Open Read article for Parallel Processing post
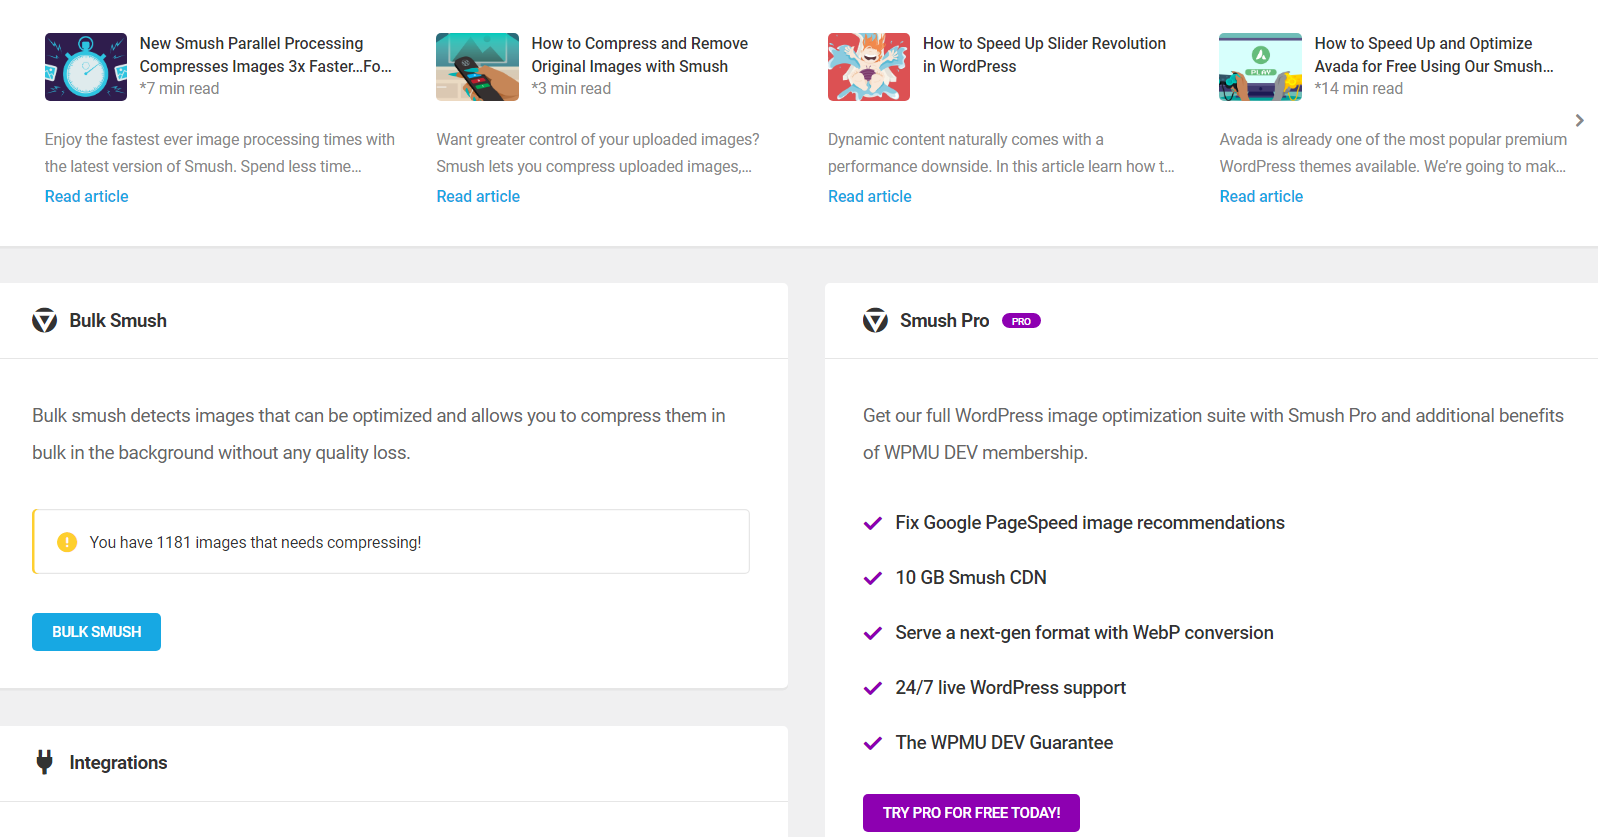The width and height of the screenshot is (1598, 837). click(87, 196)
